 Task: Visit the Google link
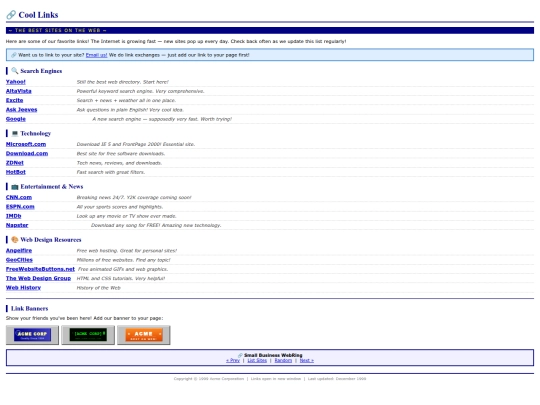(x=16, y=119)
